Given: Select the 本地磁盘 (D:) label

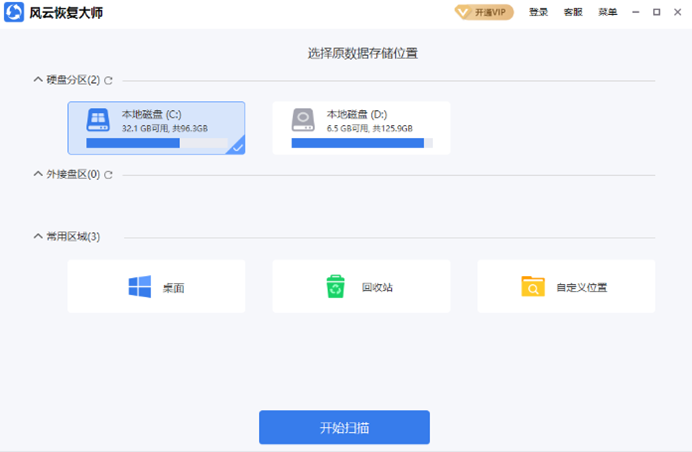Looking at the screenshot, I should (357, 115).
